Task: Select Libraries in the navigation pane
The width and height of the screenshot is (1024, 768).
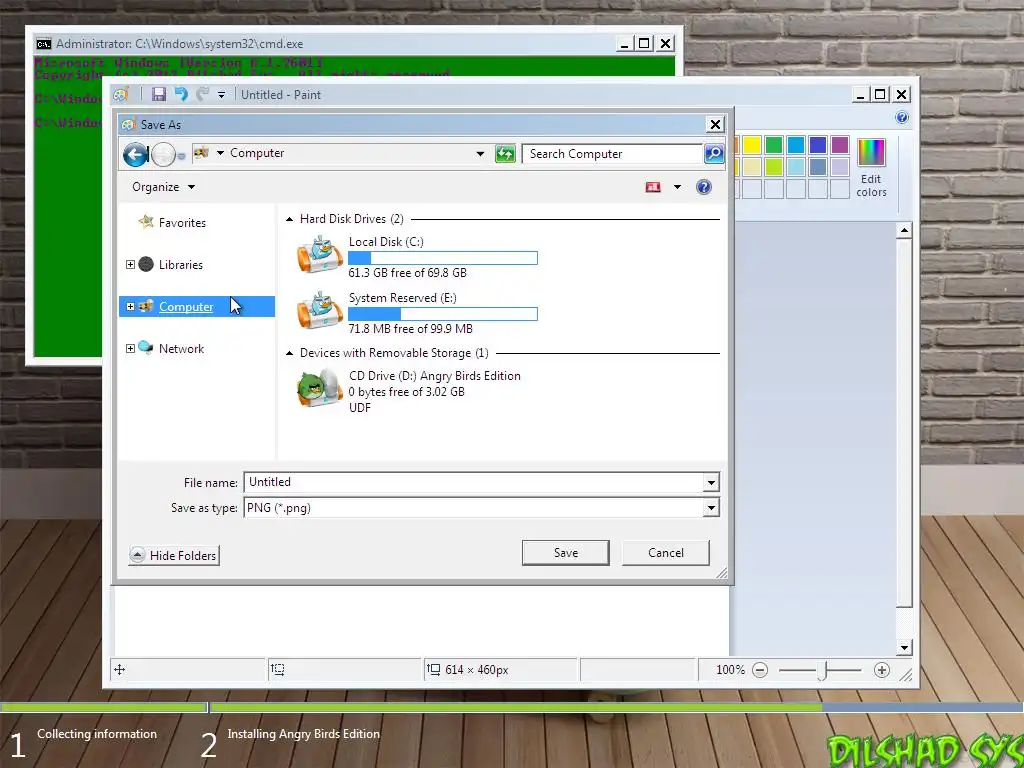Action: pos(181,264)
